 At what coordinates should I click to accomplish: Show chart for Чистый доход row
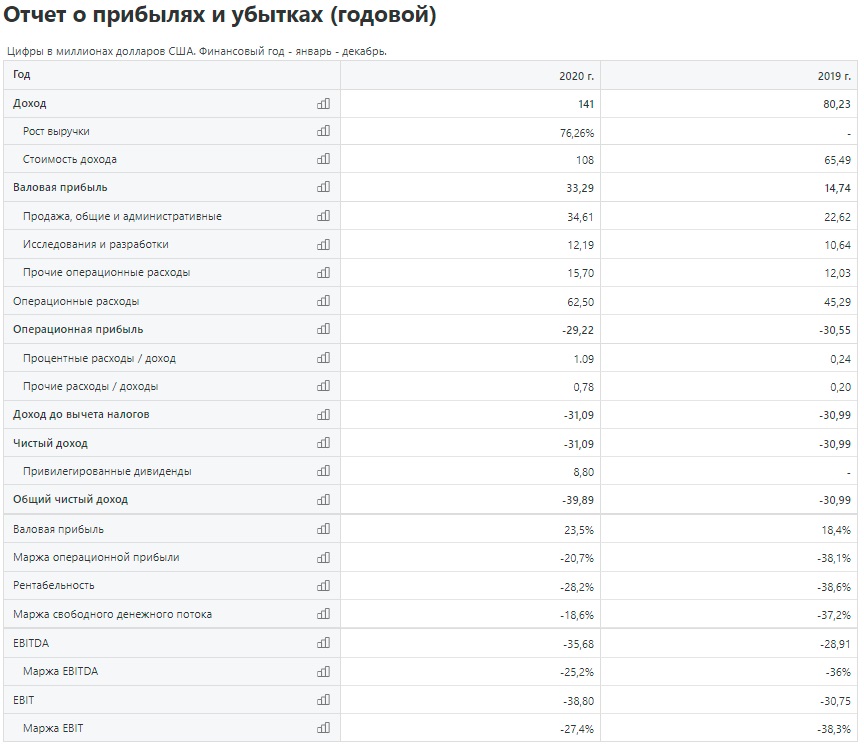(323, 443)
